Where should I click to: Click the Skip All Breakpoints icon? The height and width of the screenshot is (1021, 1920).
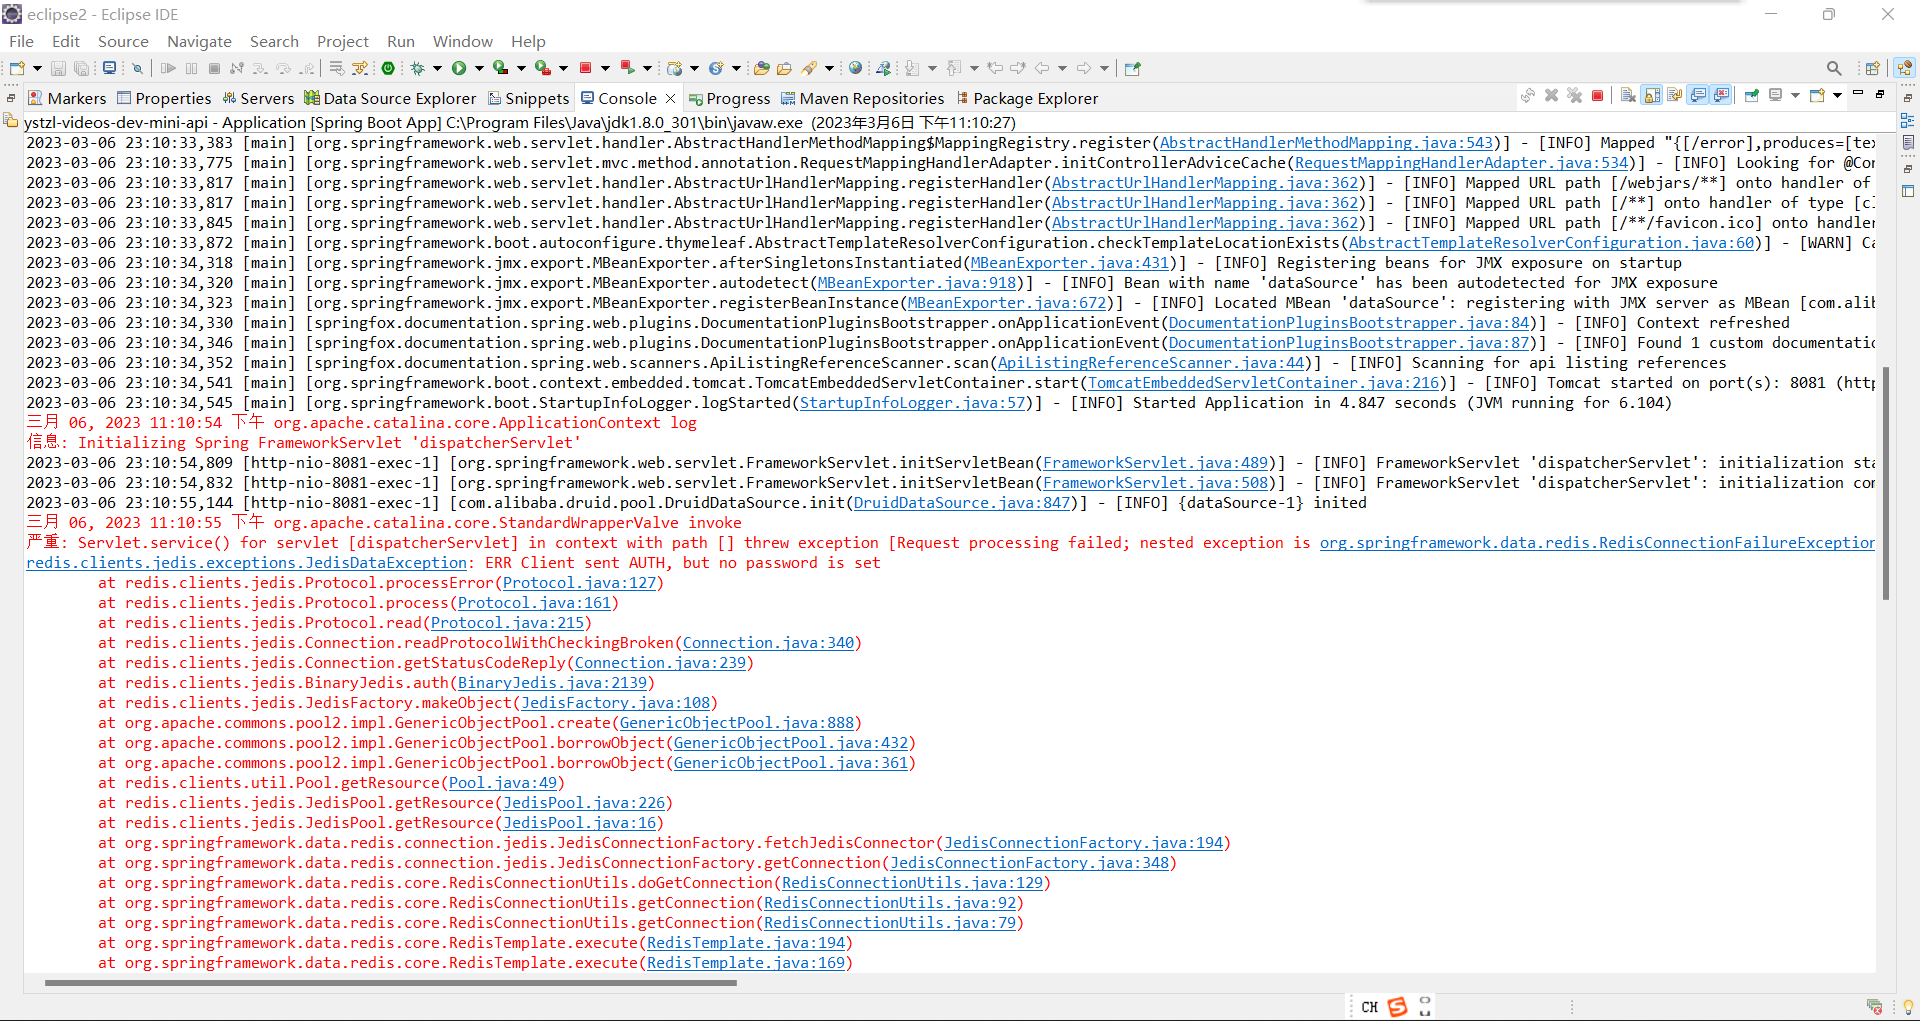point(138,68)
